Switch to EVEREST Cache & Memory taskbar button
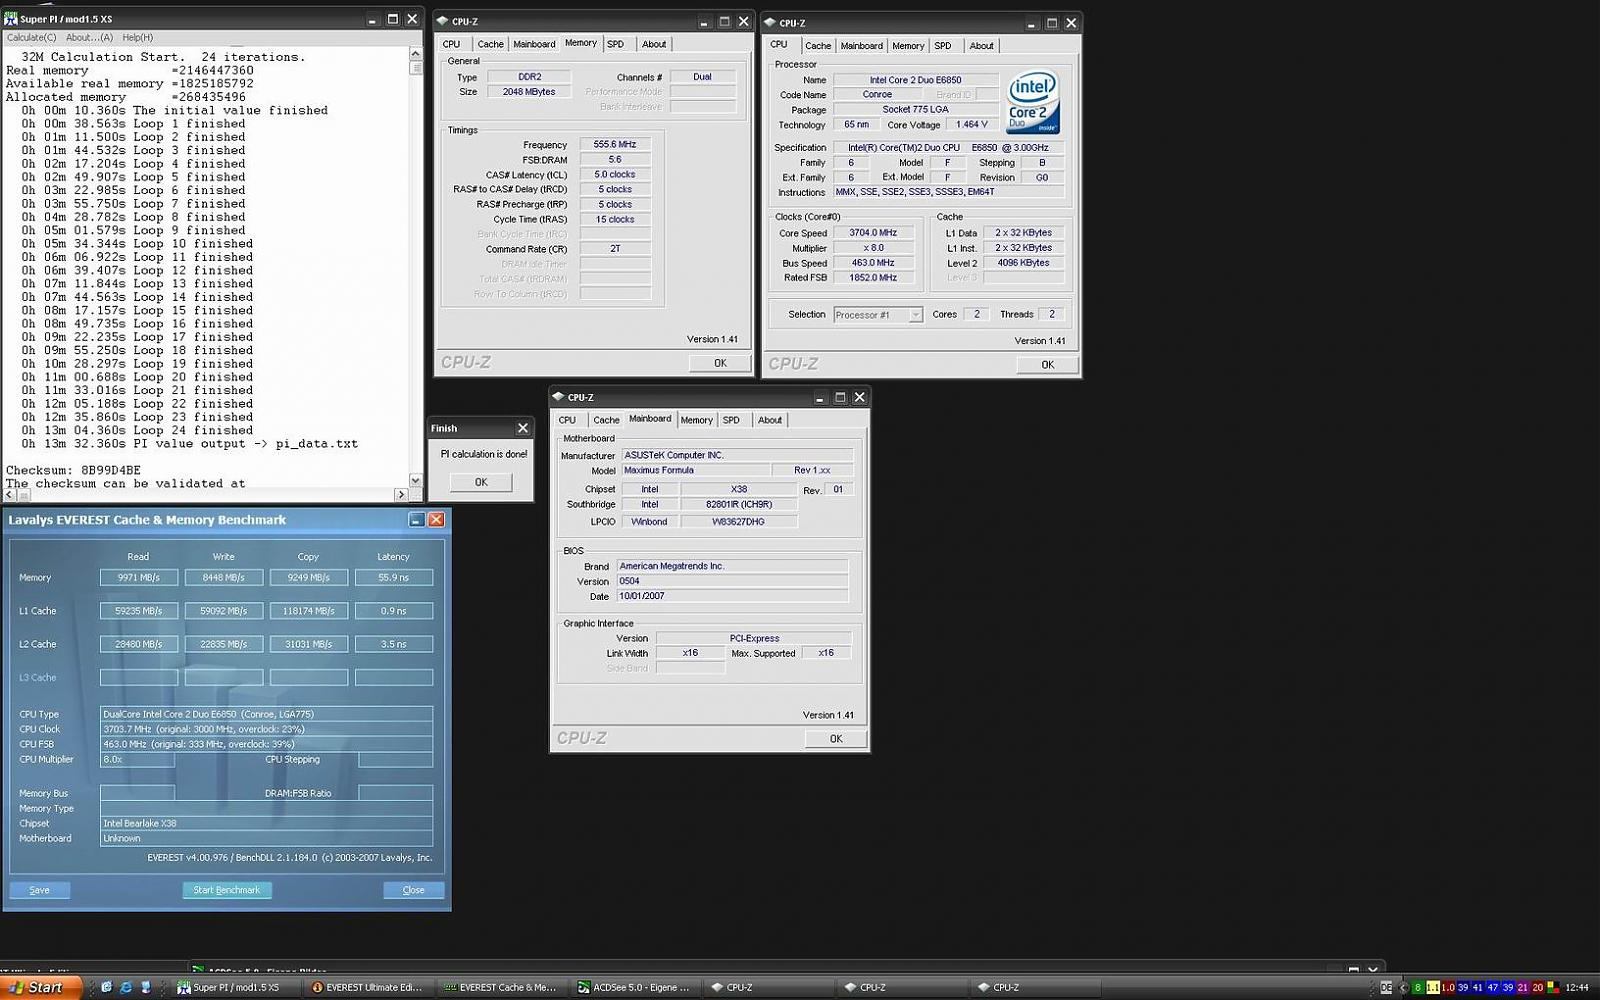 (501, 987)
